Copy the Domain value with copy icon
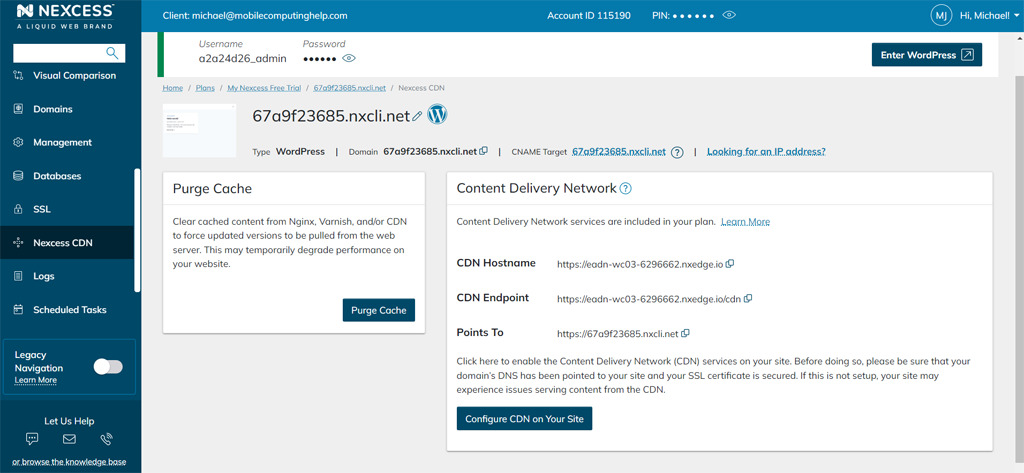The width and height of the screenshot is (1024, 473). tap(483, 151)
